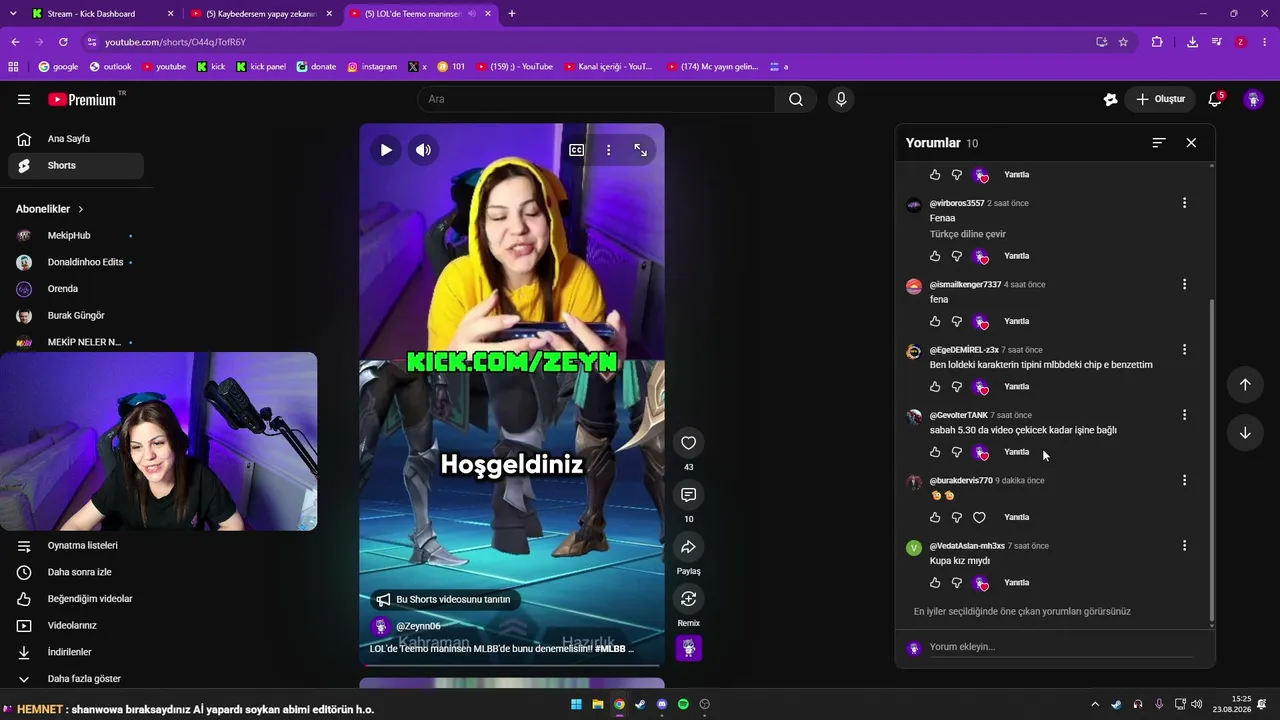This screenshot has height=720, width=1280.
Task: Open the Windows Start menu
Action: pyautogui.click(x=576, y=704)
